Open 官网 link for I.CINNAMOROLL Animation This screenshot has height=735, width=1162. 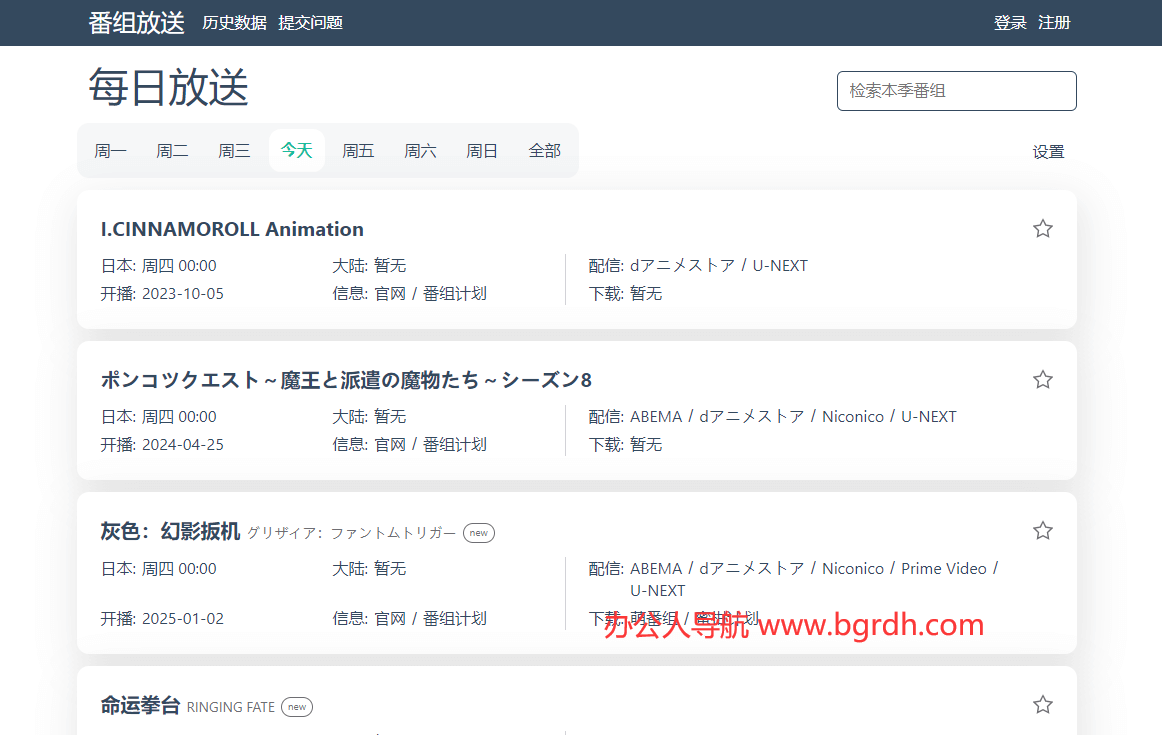pos(390,294)
